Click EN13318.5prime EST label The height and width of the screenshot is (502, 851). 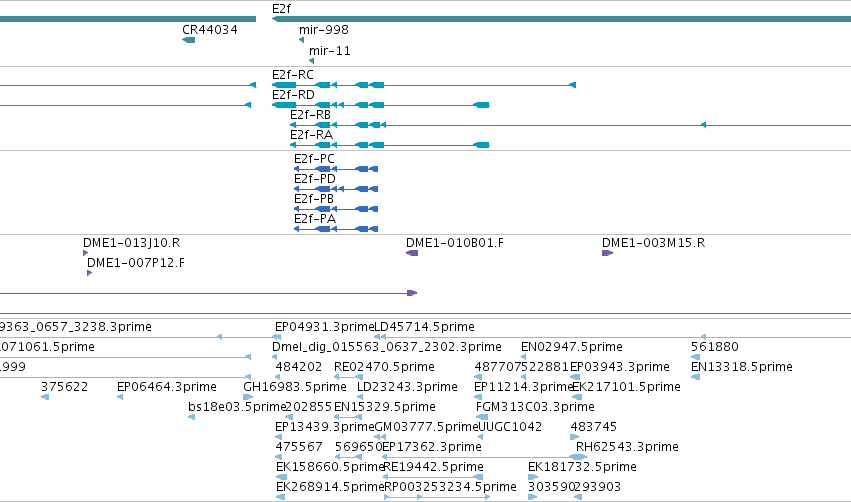(742, 367)
